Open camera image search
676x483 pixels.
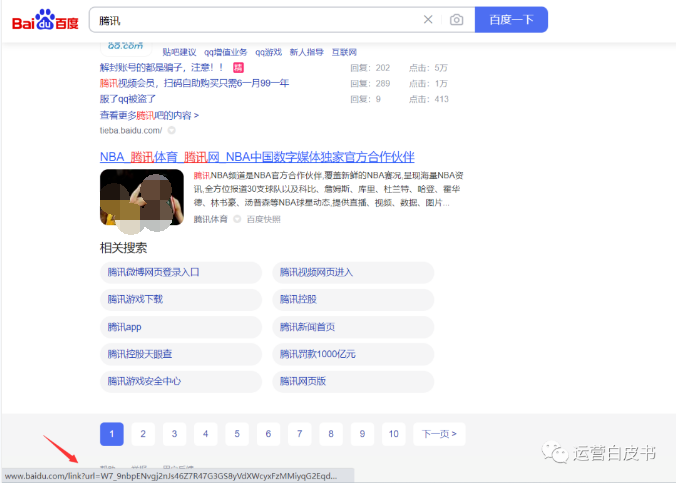pyautogui.click(x=457, y=20)
